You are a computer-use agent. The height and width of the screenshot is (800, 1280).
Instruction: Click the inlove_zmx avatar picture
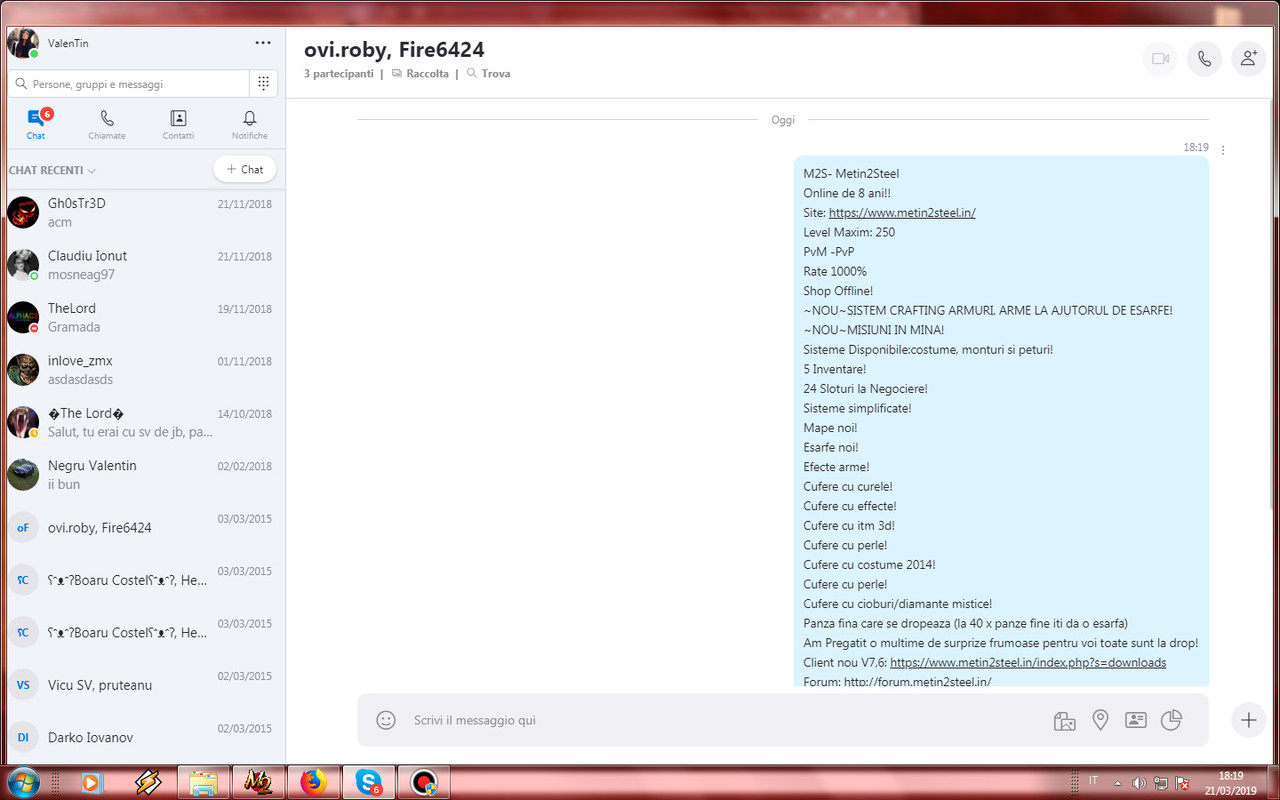coord(23,370)
